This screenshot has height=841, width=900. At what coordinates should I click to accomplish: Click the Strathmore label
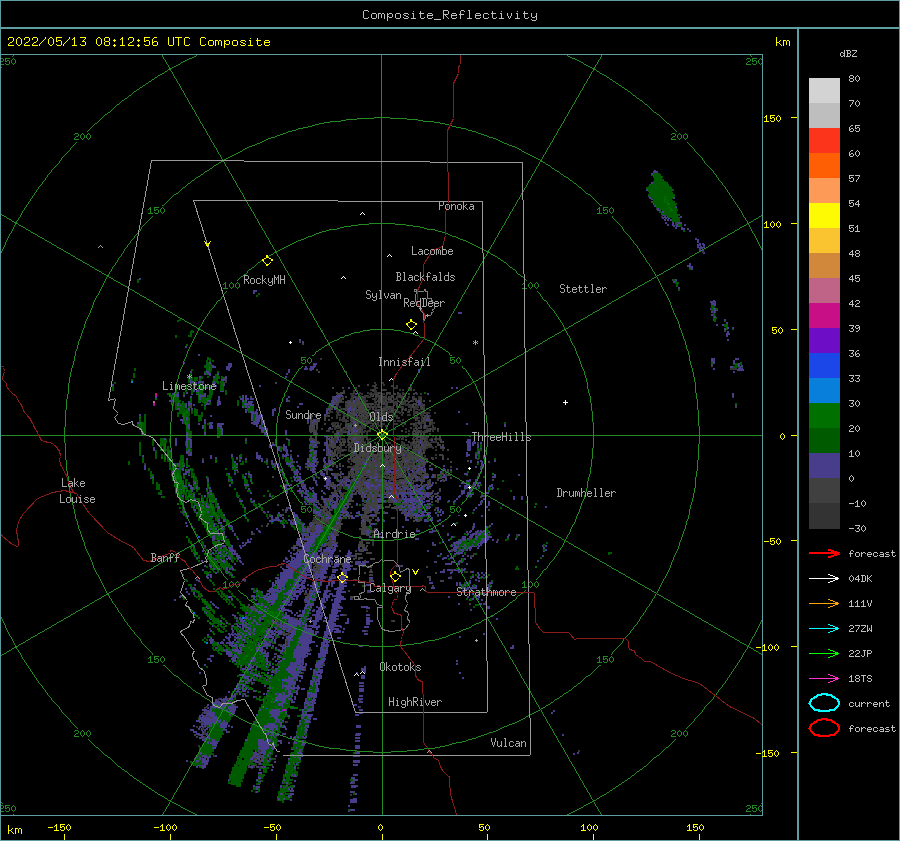(486, 592)
